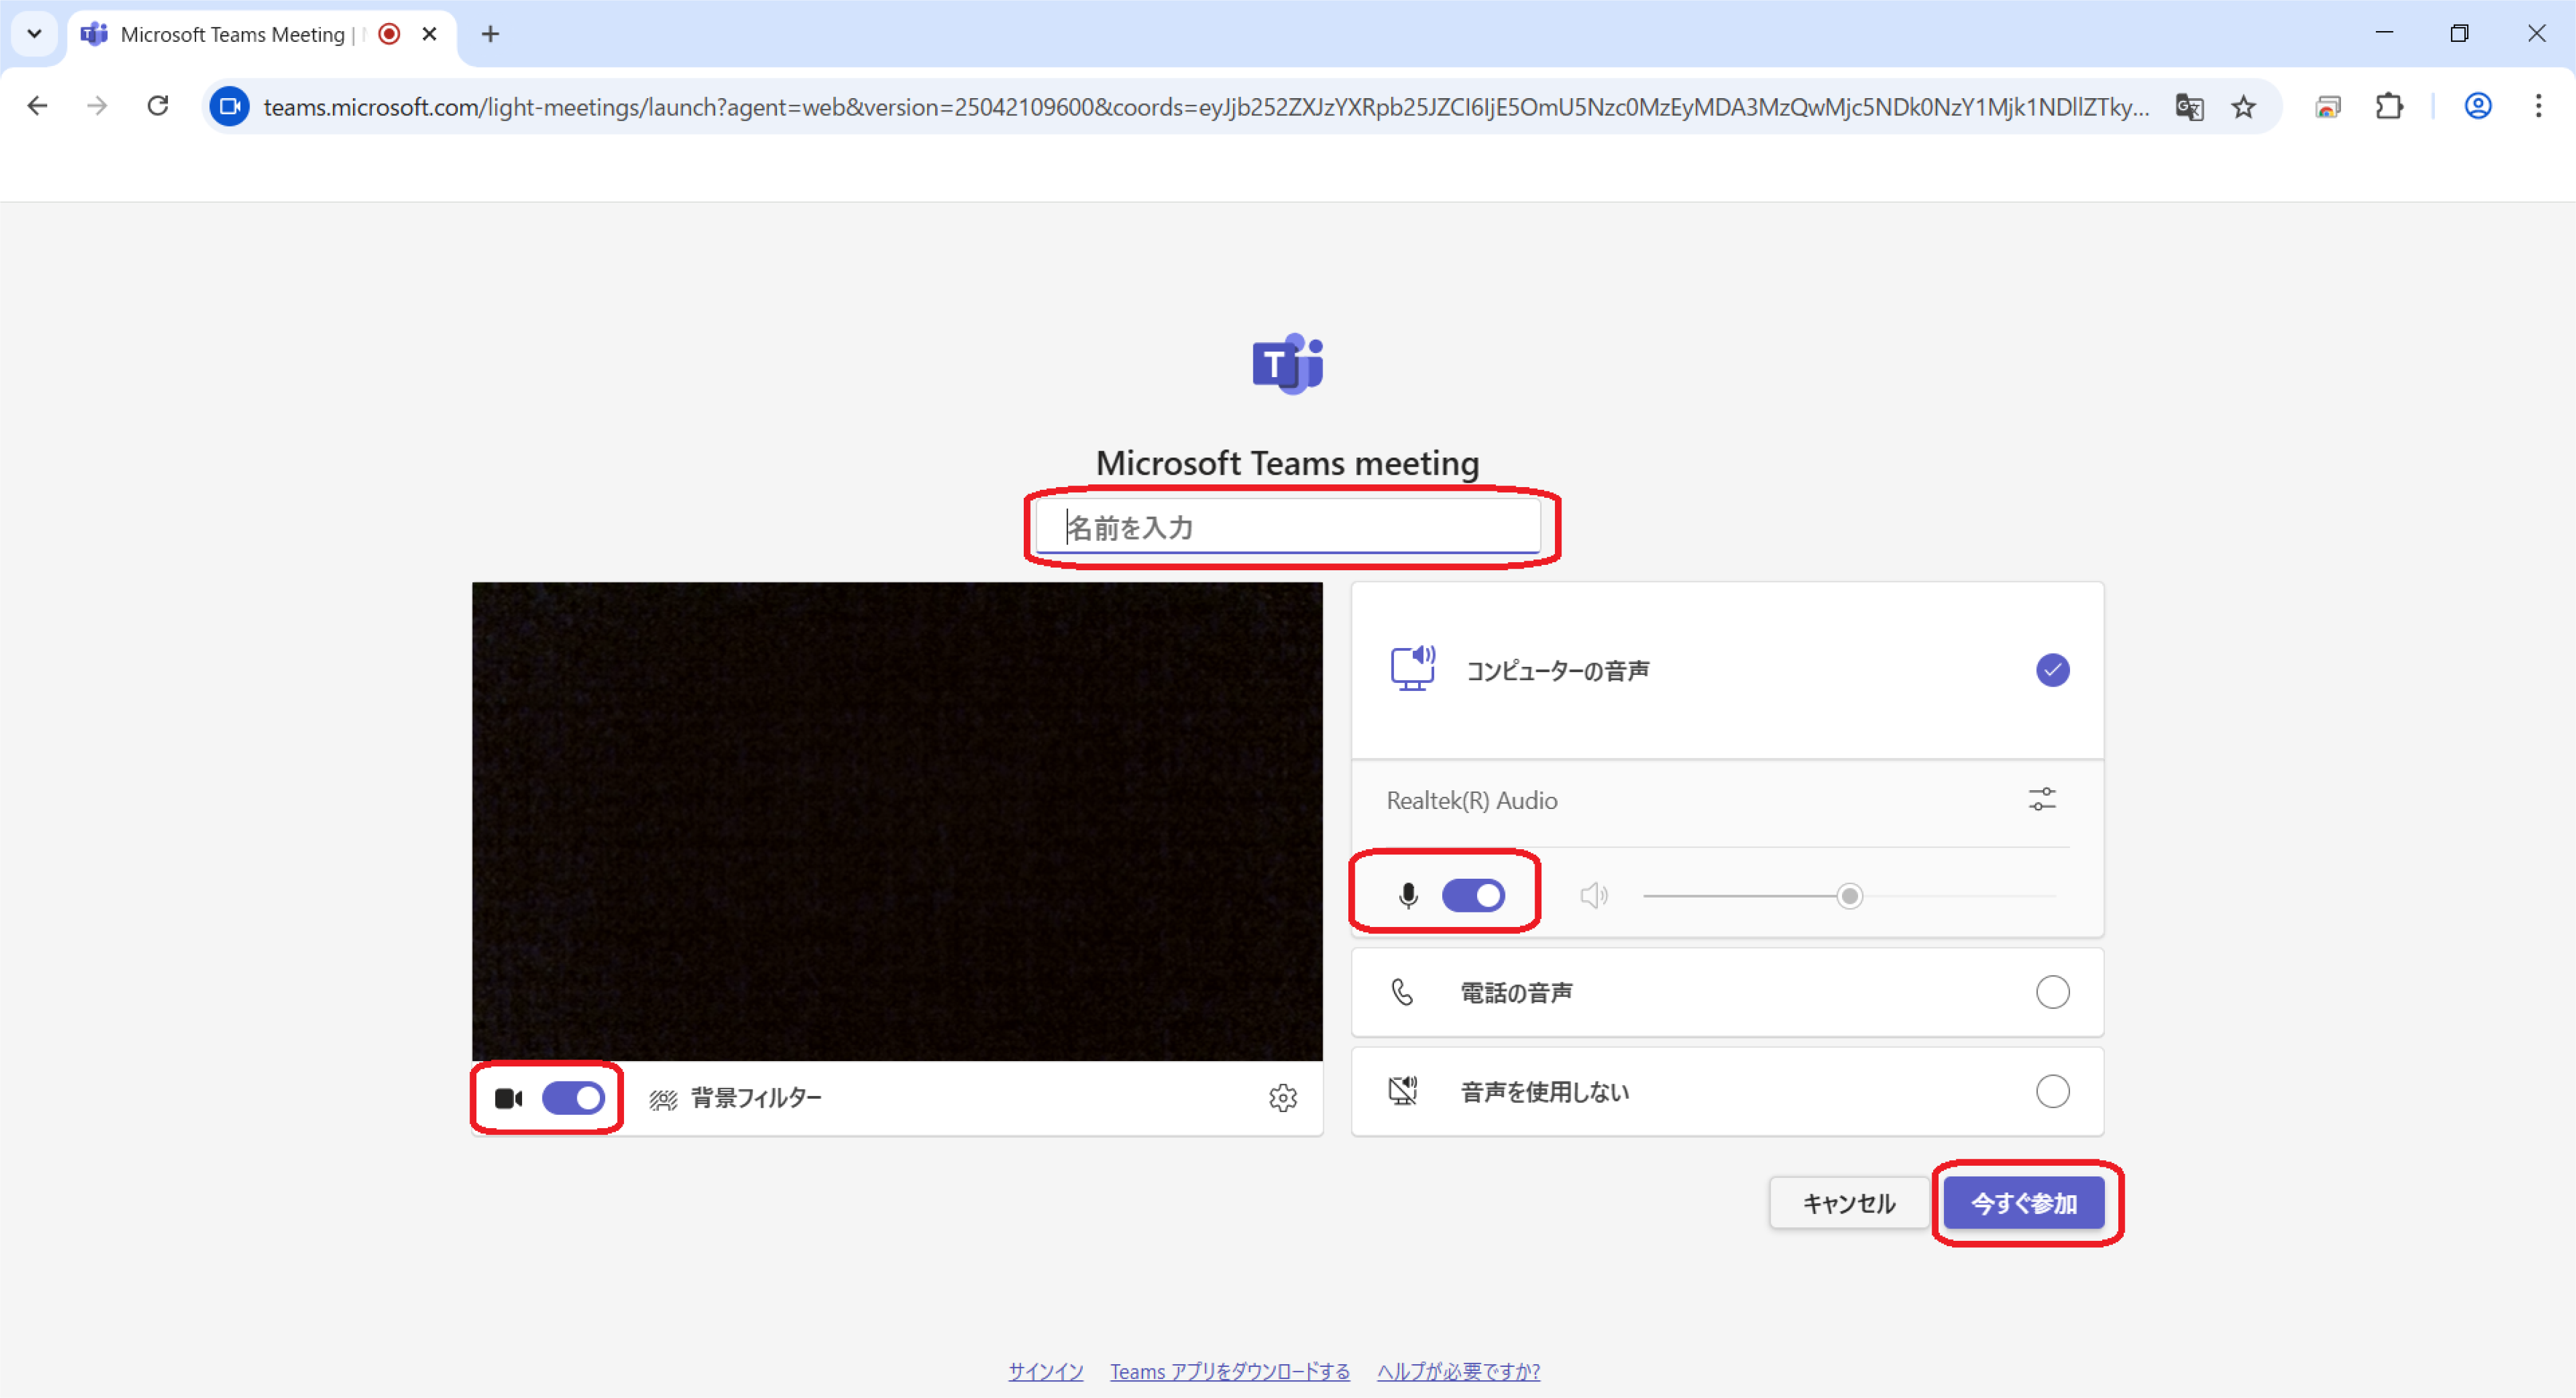Click the キャンセル button
Viewport: 2576px width, 1398px height.
1849,1203
